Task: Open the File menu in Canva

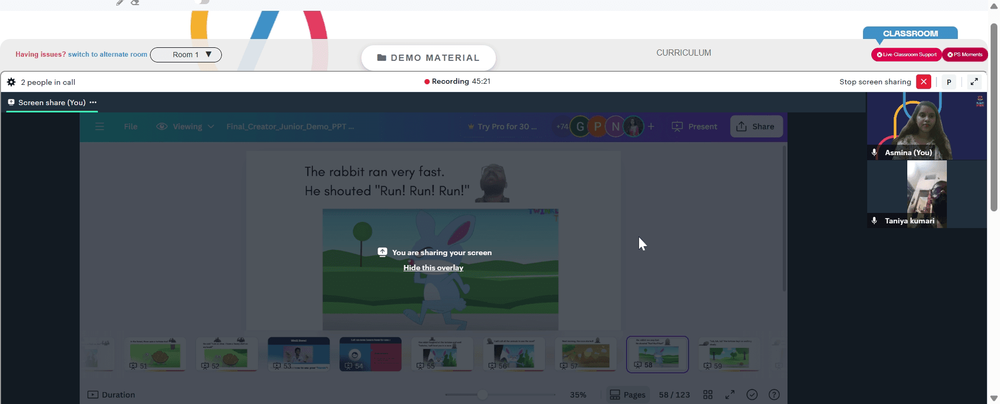Action: click(x=131, y=126)
